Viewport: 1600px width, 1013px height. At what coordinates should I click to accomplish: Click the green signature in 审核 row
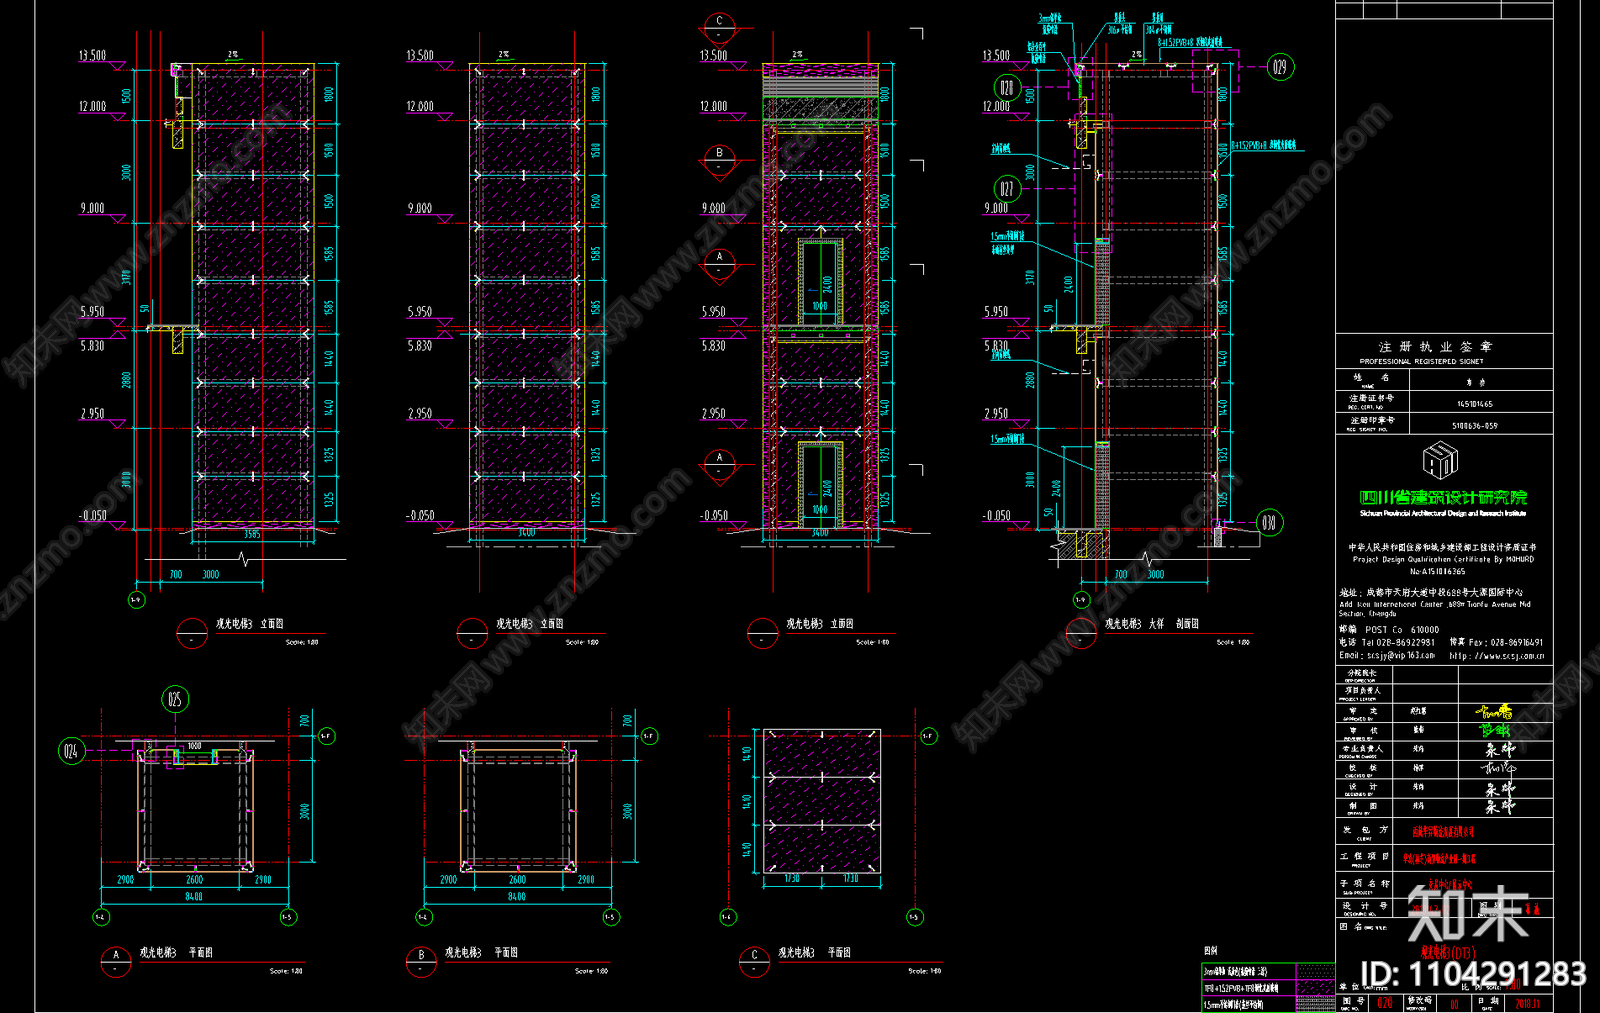(1494, 731)
